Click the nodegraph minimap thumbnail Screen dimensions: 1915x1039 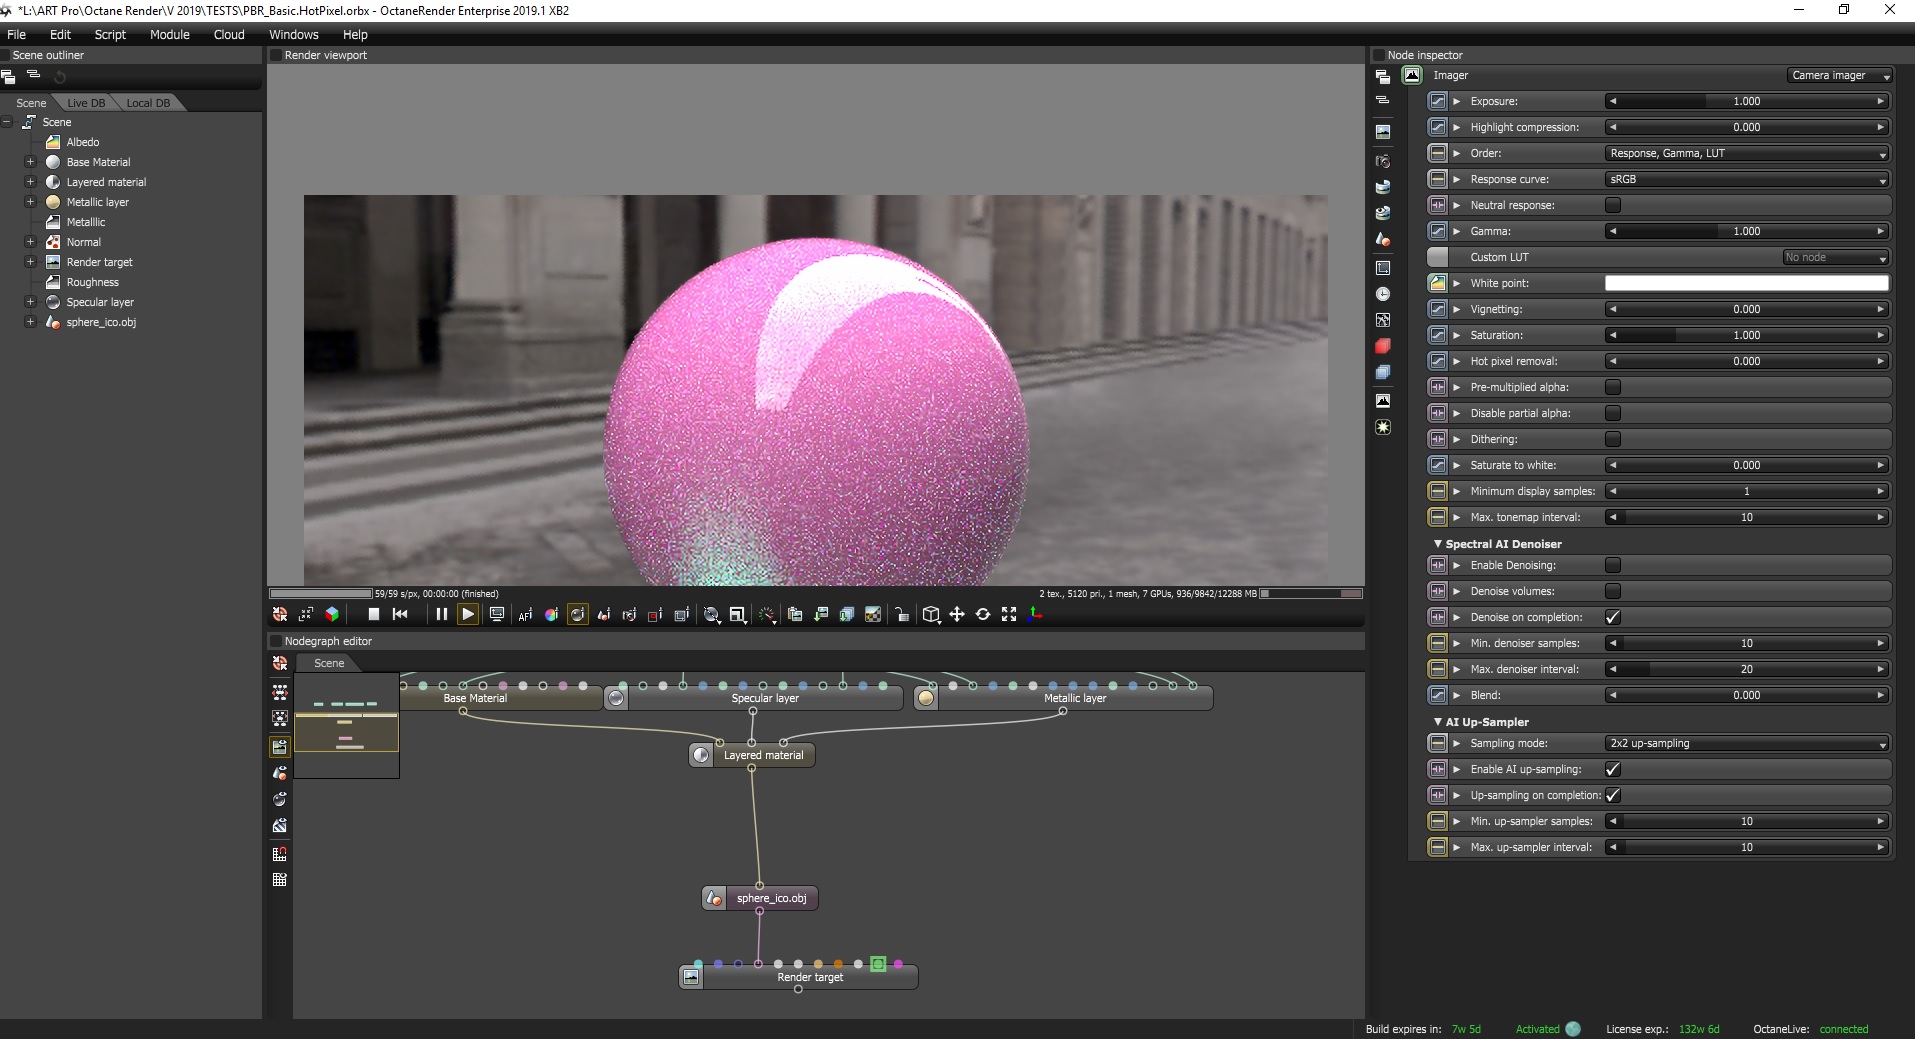(346, 725)
